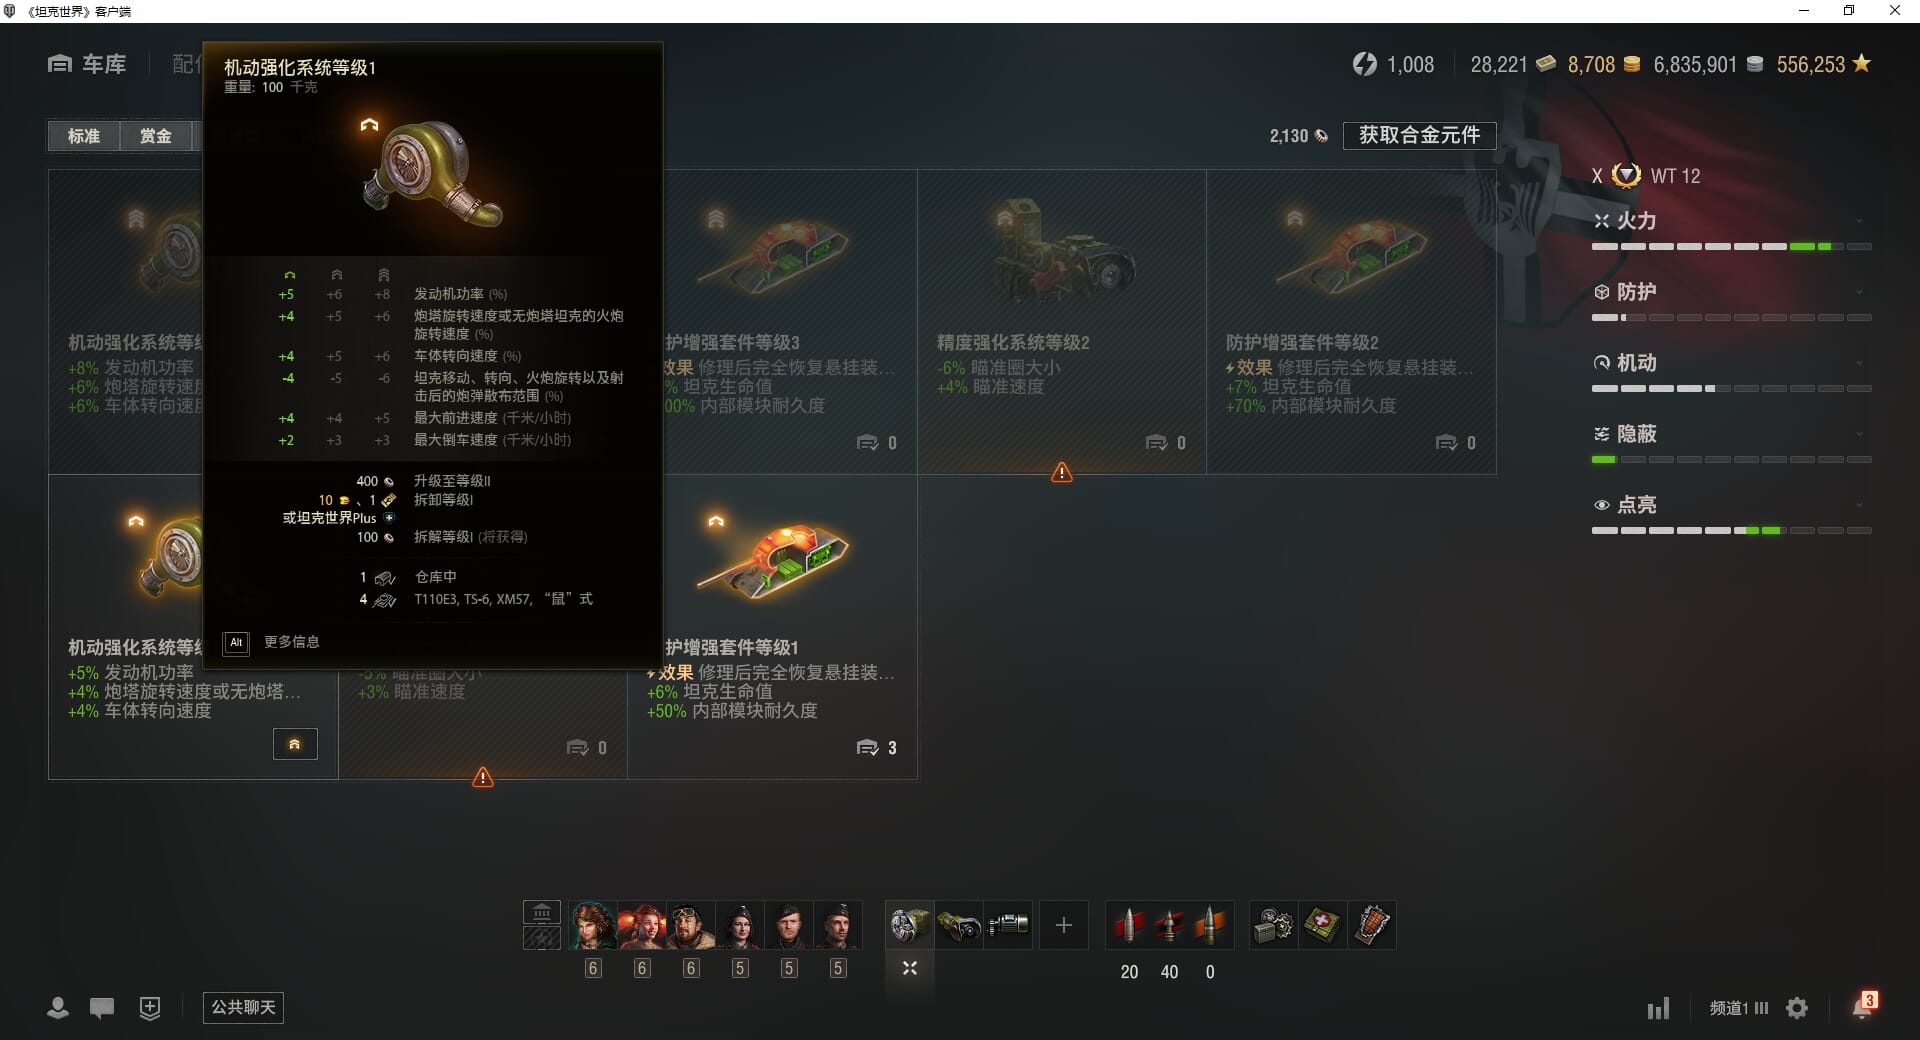Open the settings gear icon
Viewport: 1920px width, 1040px height.
[x=1797, y=1008]
